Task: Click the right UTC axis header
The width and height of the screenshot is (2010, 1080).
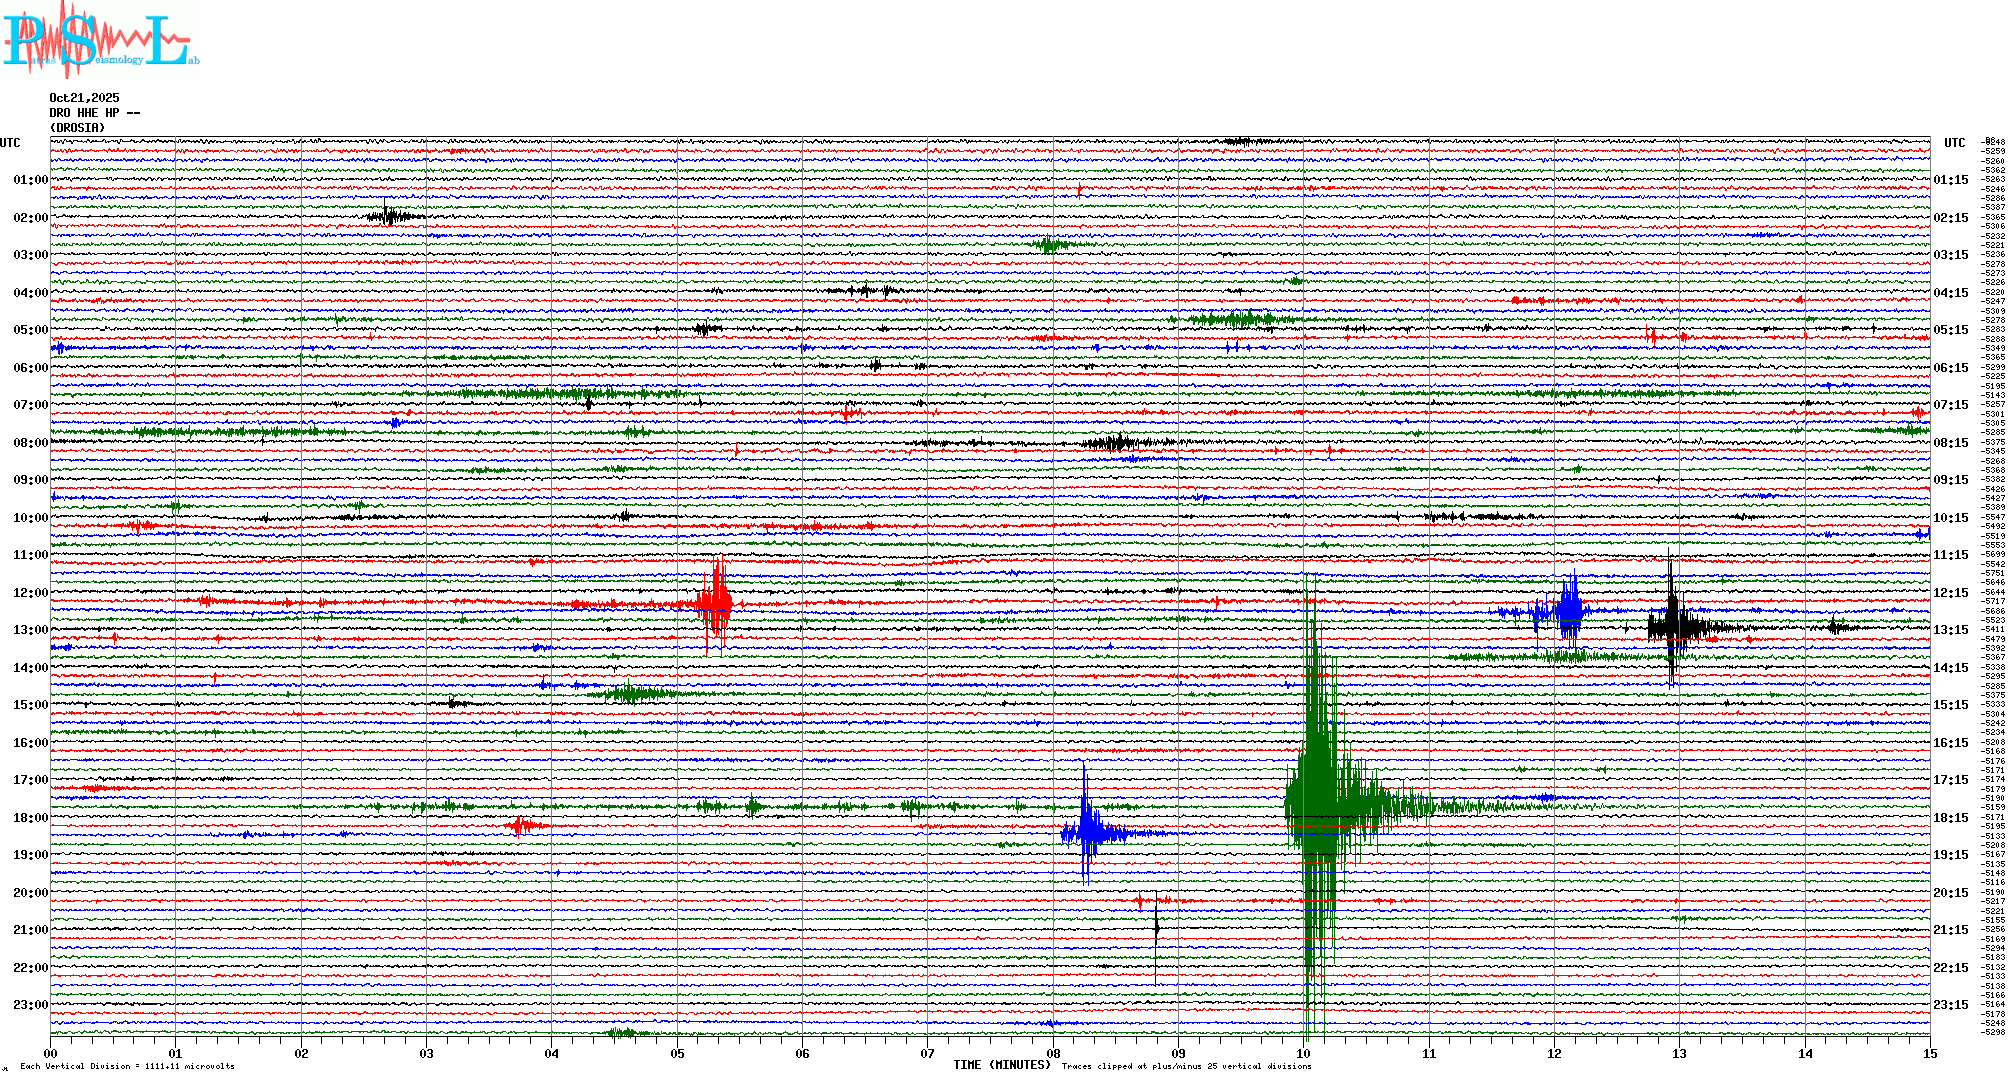Action: tap(1954, 143)
